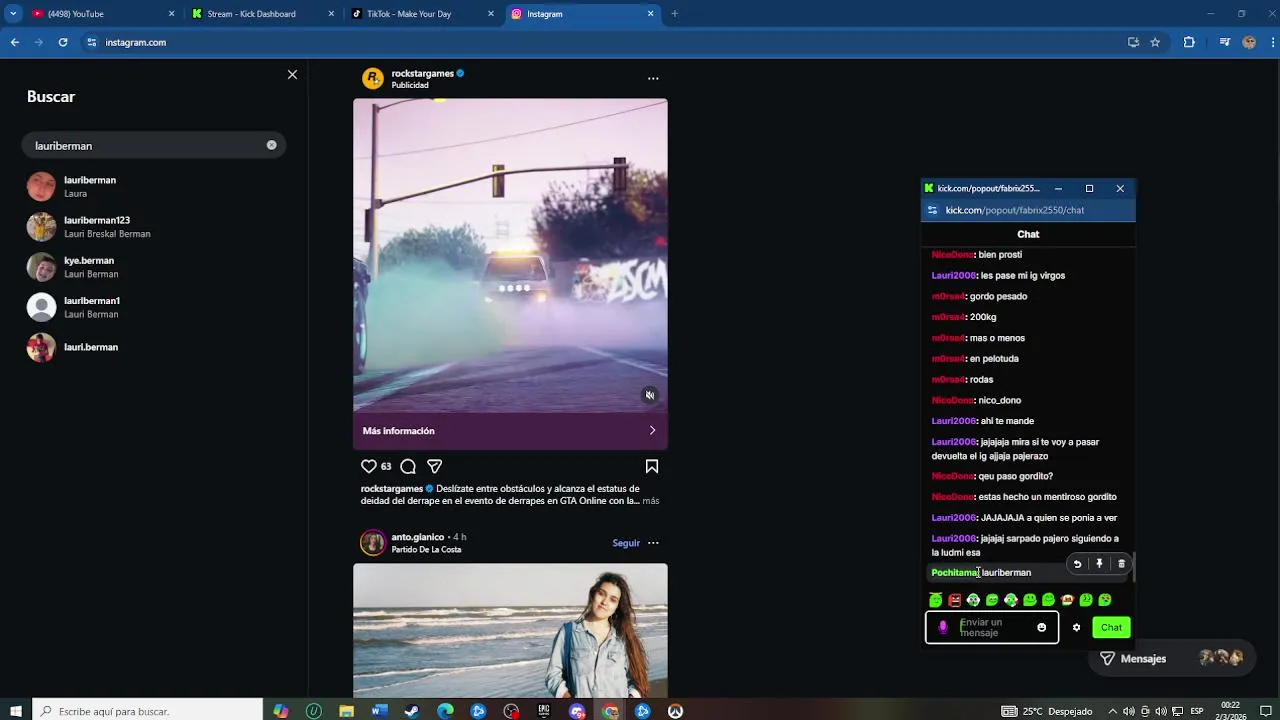Save the rockstargames post with bookmark
The height and width of the screenshot is (720, 1280).
652,466
